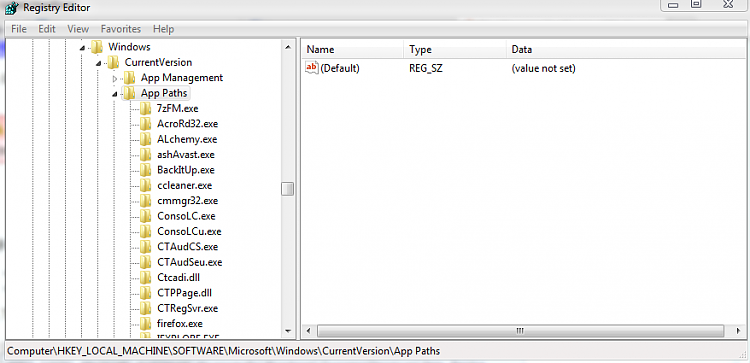Select the CurrentVersion key label
This screenshot has height=363, width=750.
point(158,62)
